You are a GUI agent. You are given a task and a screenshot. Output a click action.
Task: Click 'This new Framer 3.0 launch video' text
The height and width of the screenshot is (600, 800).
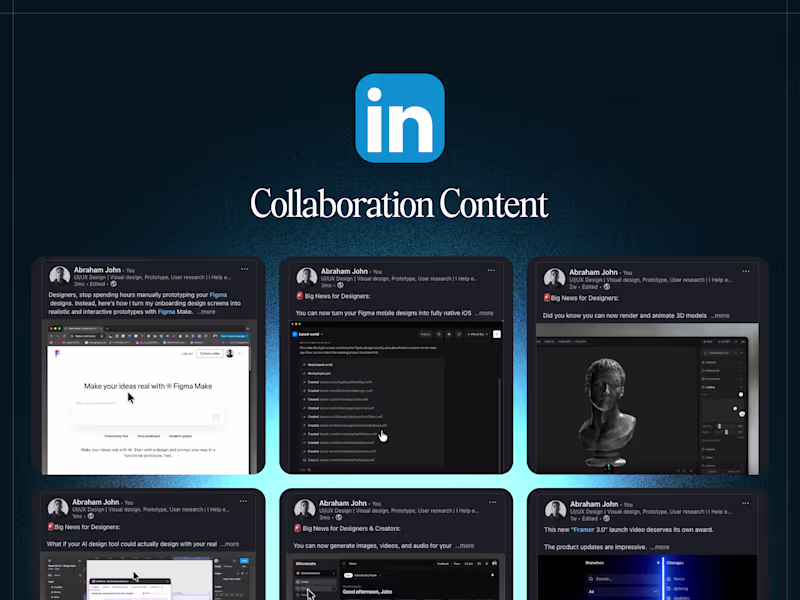coord(629,530)
